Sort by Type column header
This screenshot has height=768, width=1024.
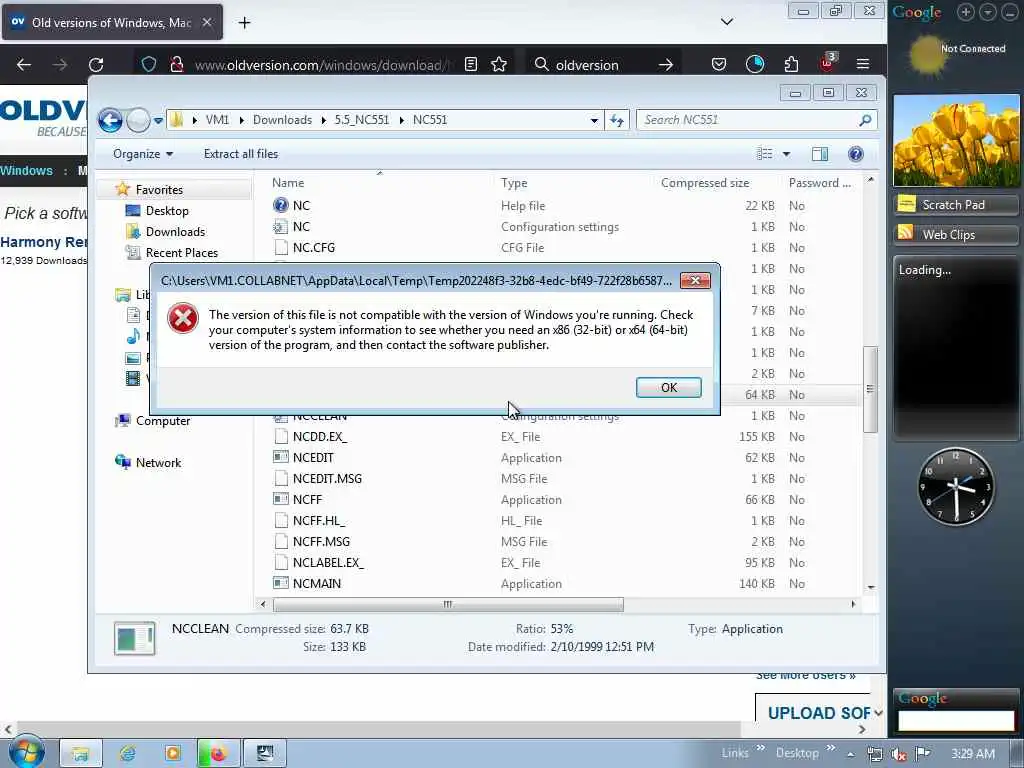514,183
